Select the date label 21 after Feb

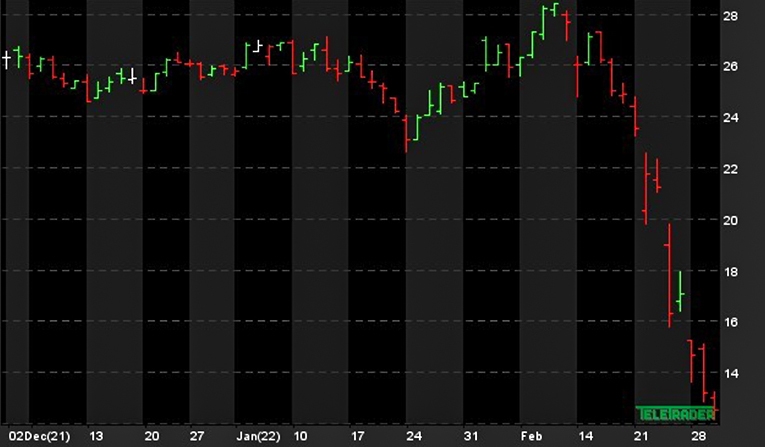coord(642,436)
